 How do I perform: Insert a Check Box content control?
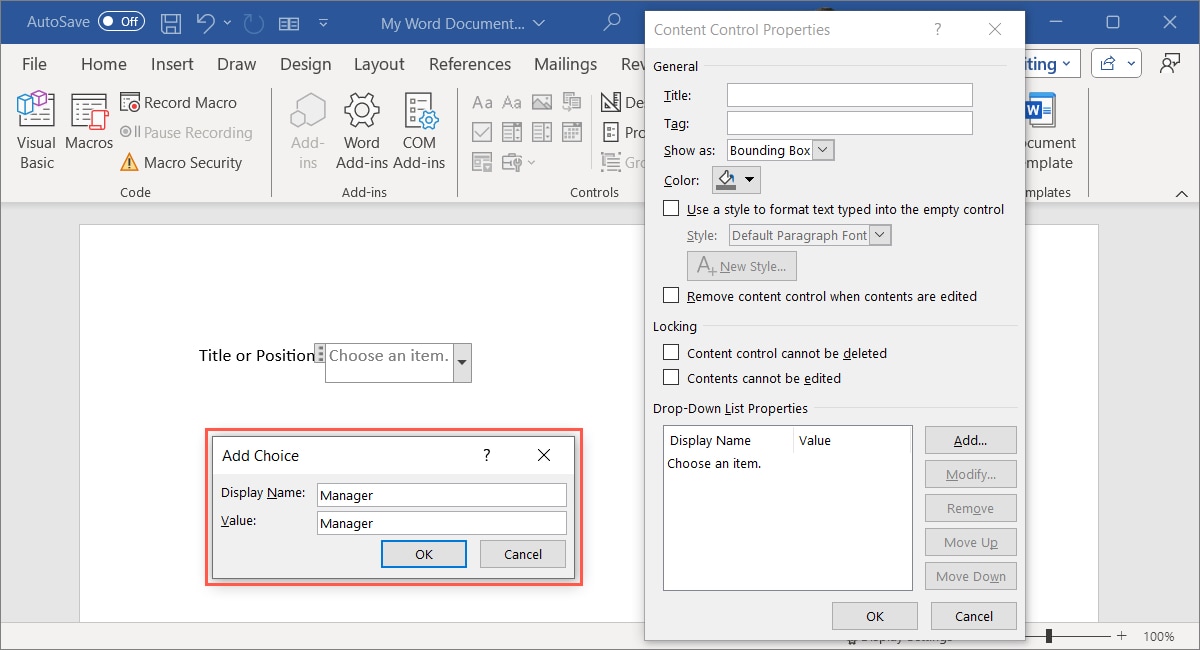(482, 131)
